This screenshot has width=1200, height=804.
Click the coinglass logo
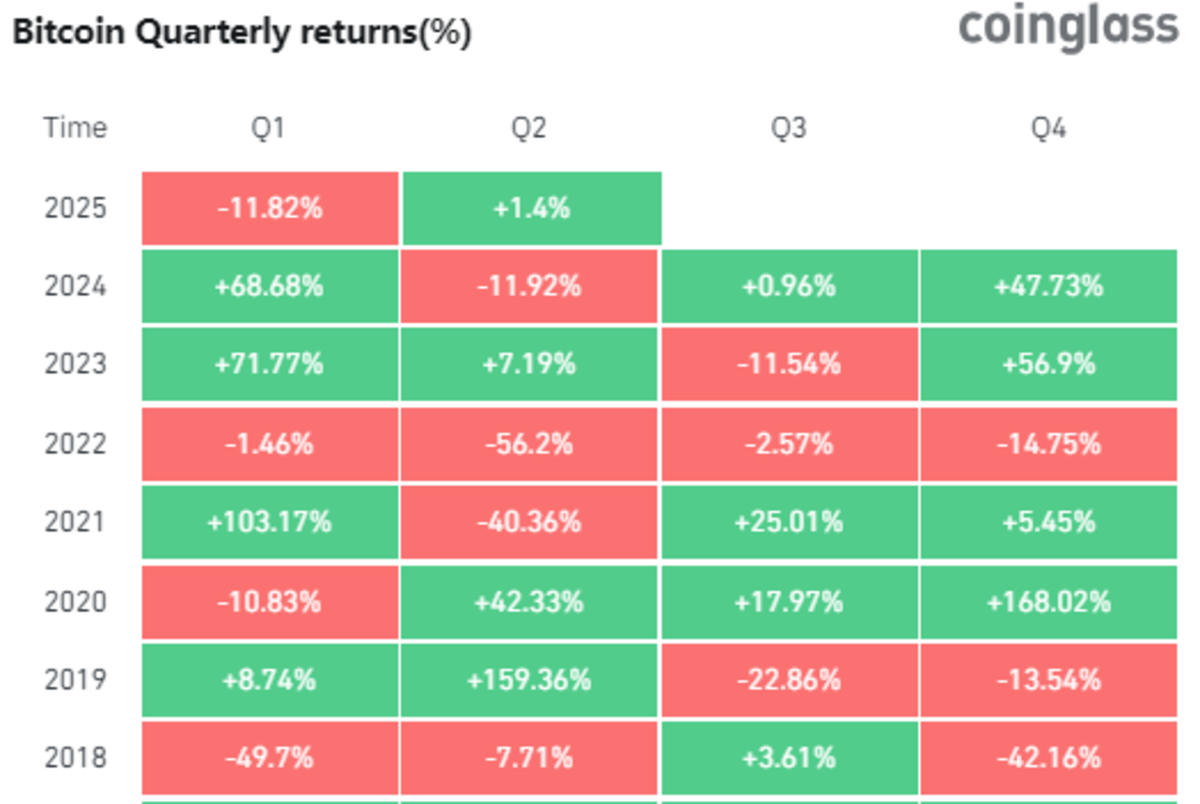tap(1068, 27)
